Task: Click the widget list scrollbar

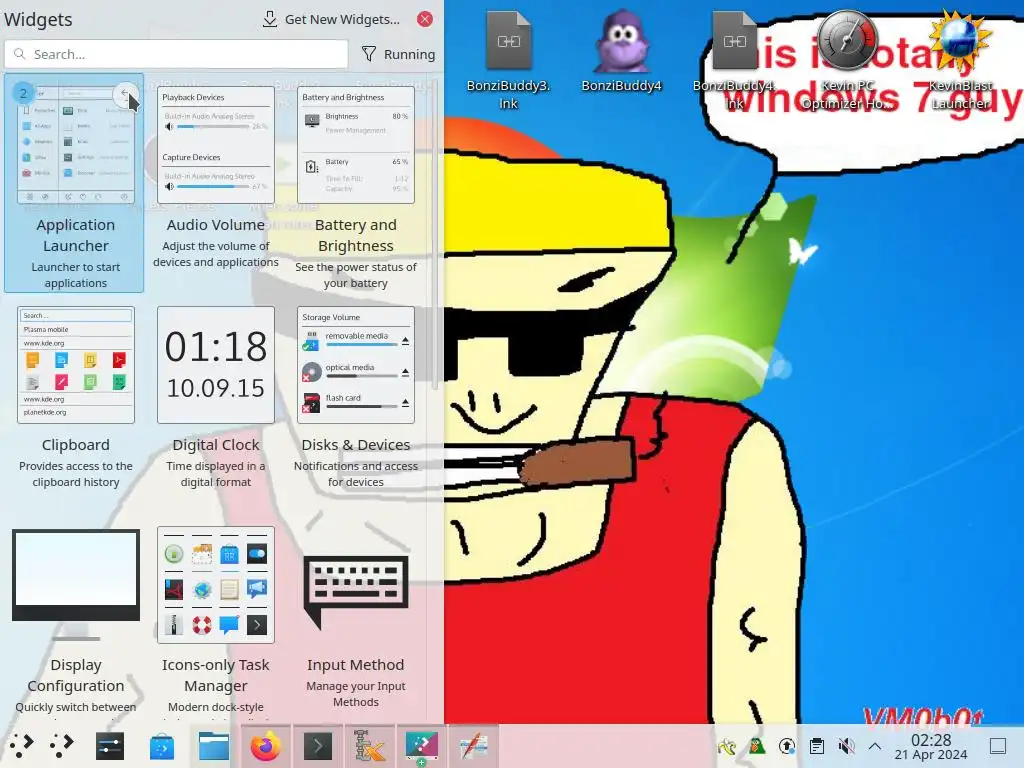Action: pyautogui.click(x=436, y=235)
